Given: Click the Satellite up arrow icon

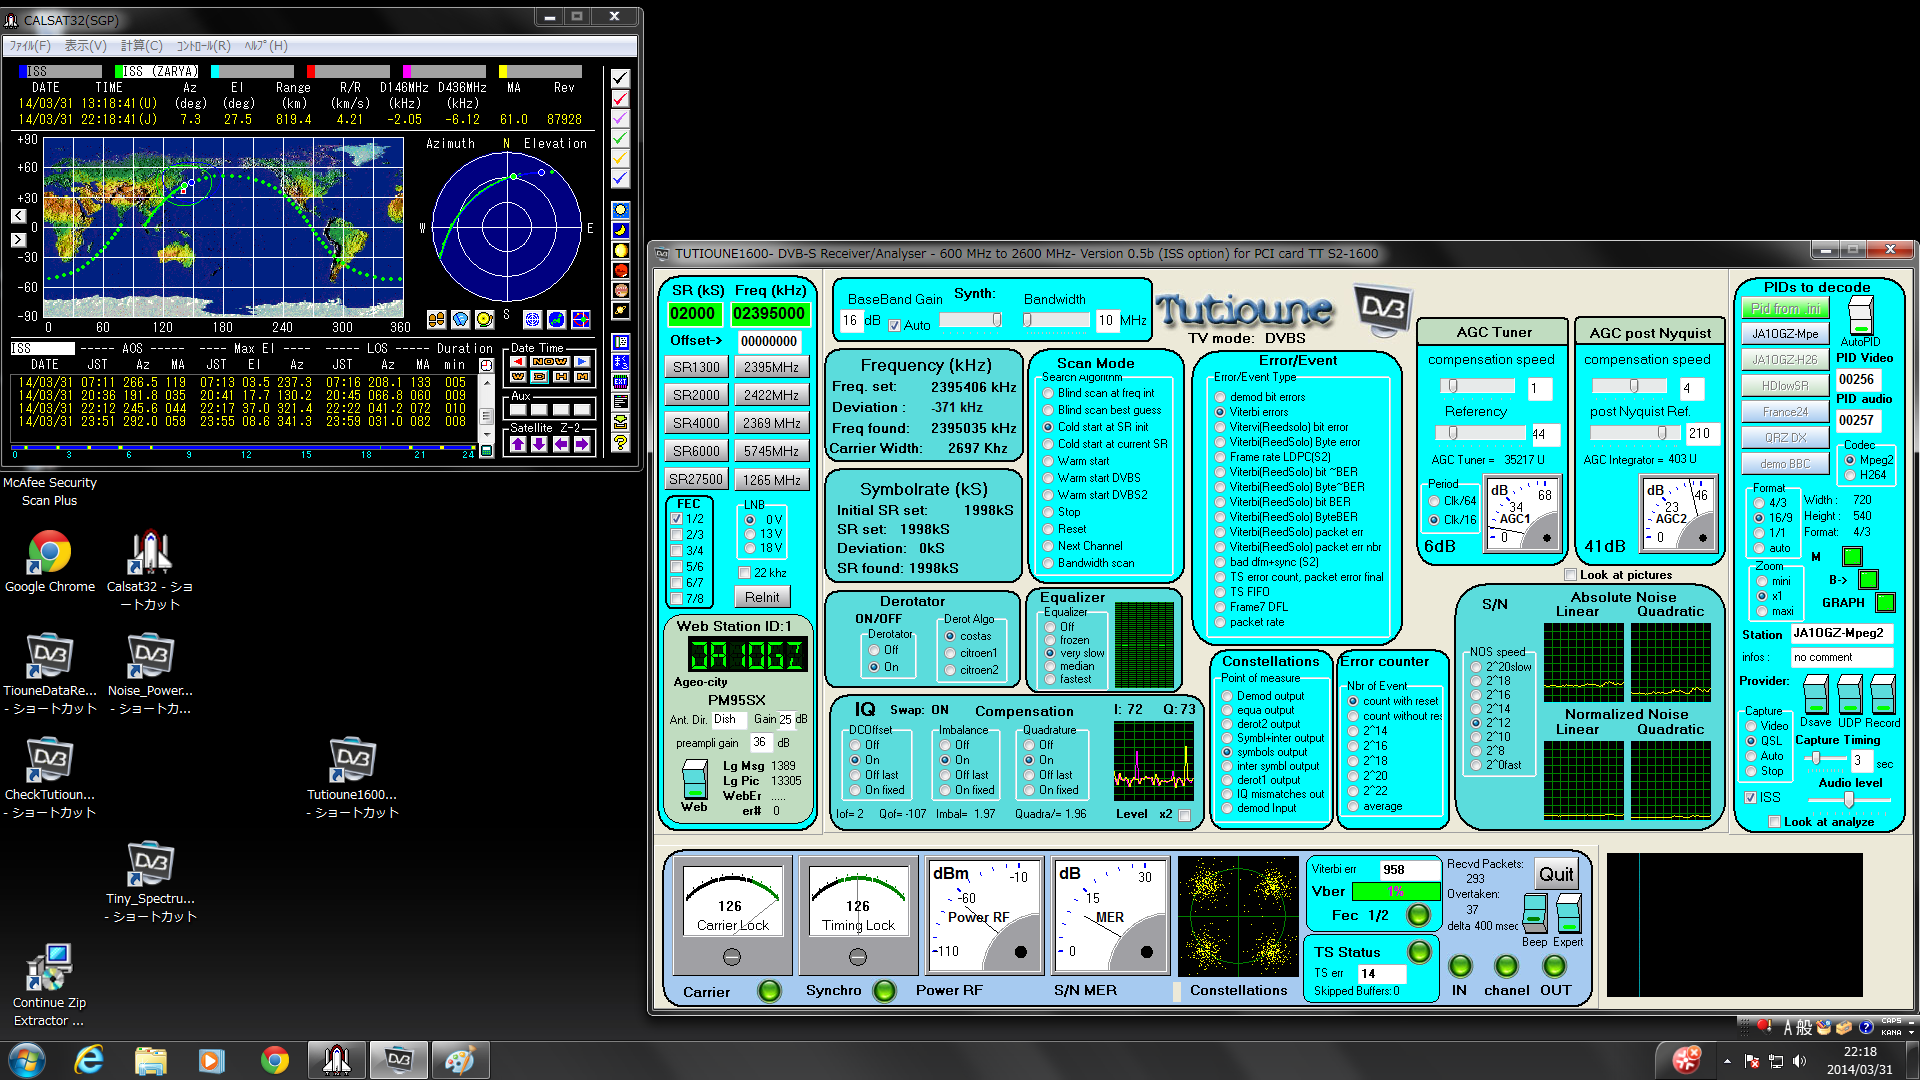Looking at the screenshot, I should click(x=518, y=444).
